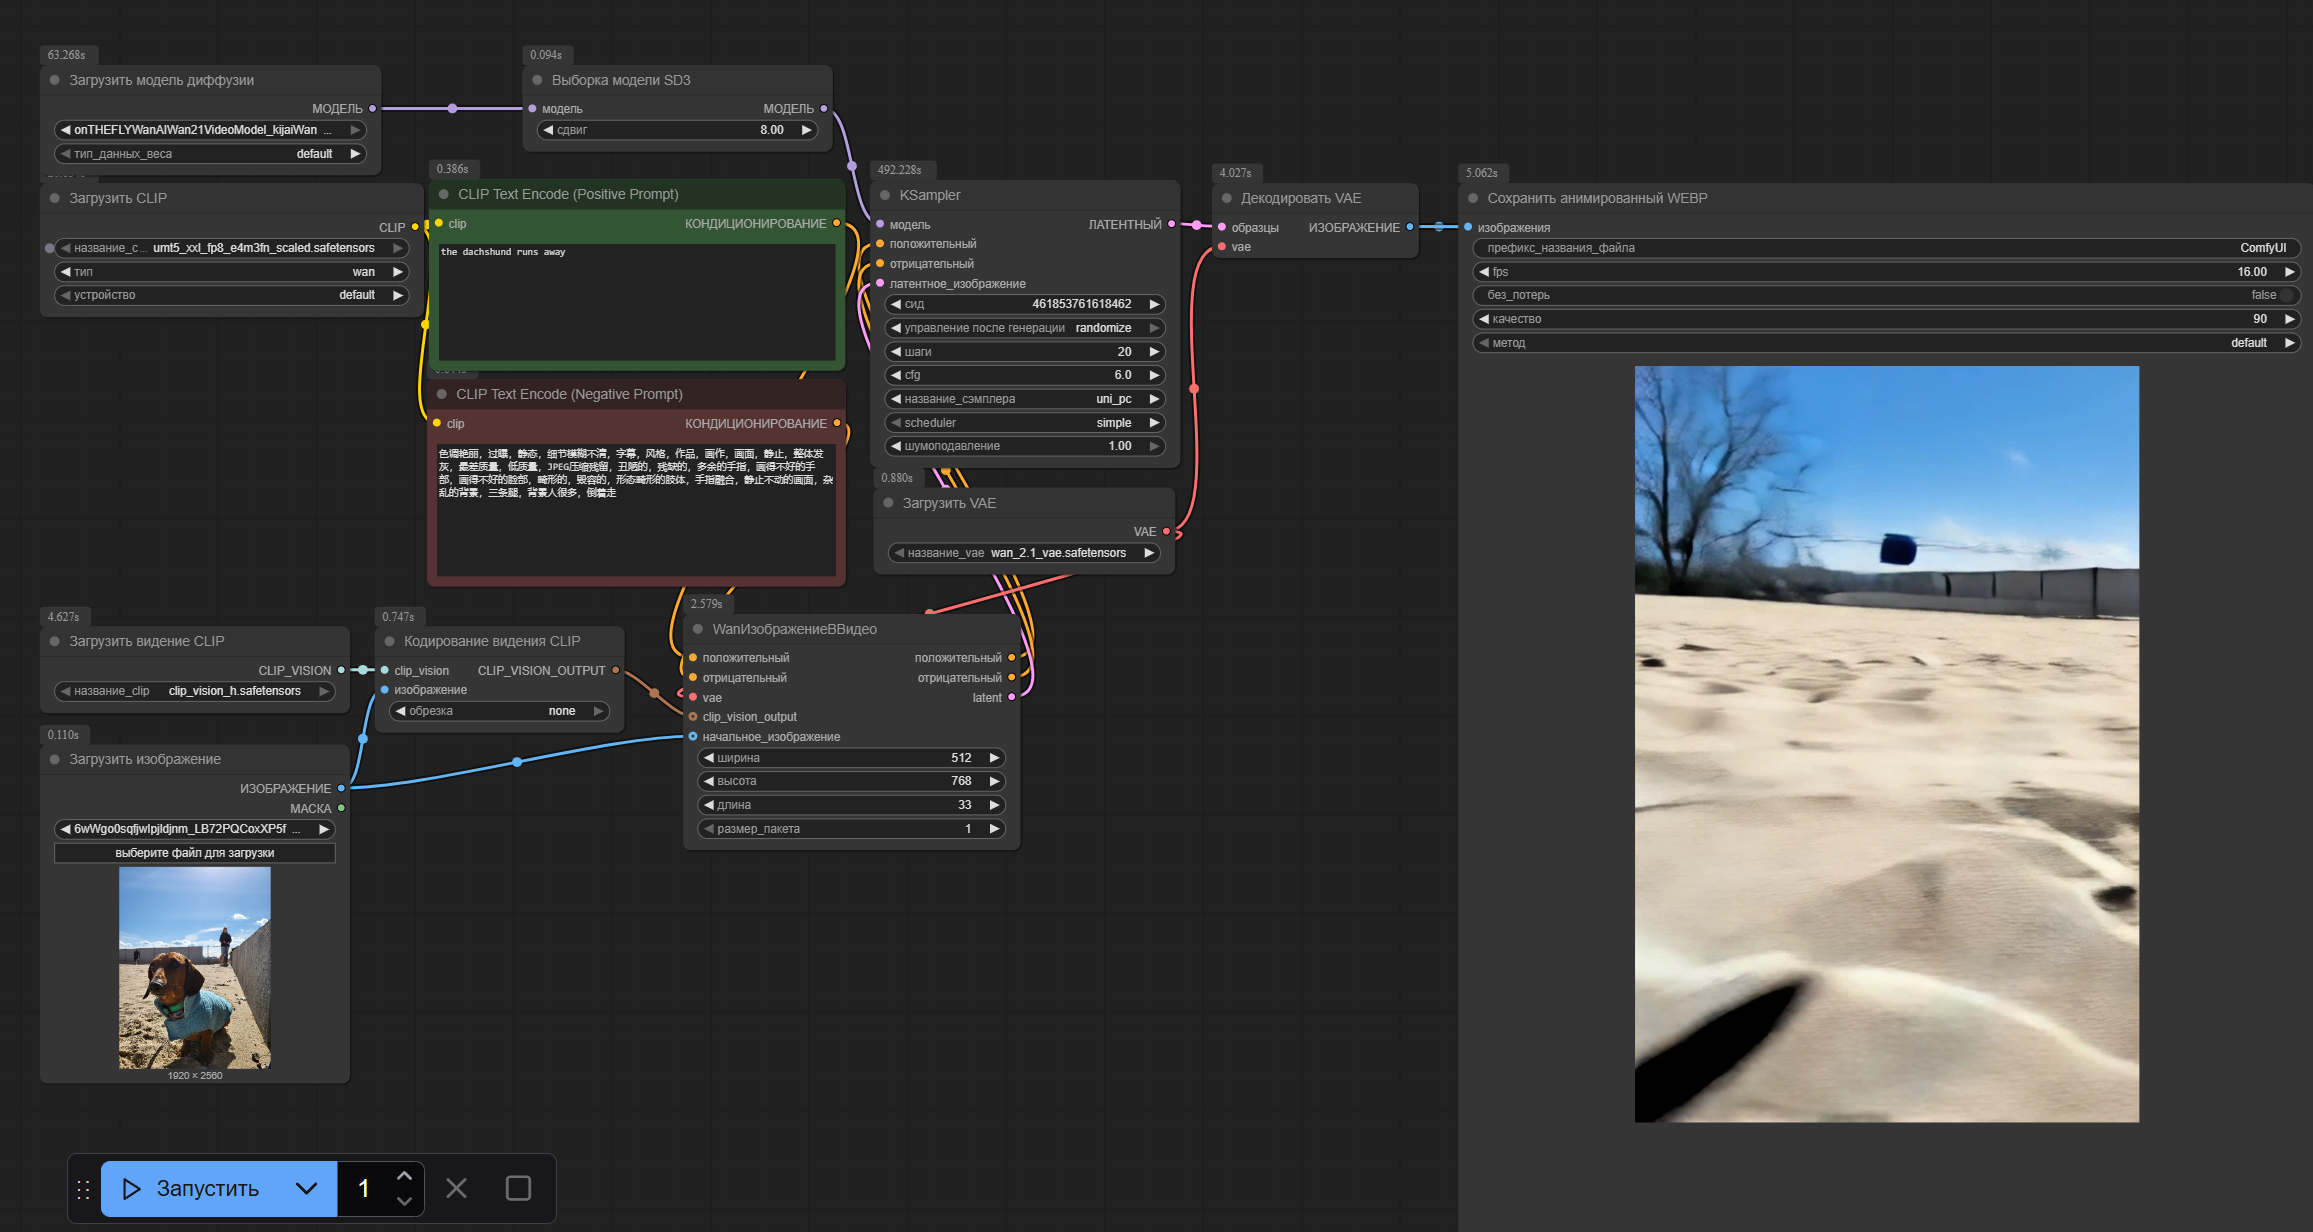Cancel current run with the X icon
Image resolution: width=2313 pixels, height=1232 pixels.
pyautogui.click(x=456, y=1188)
